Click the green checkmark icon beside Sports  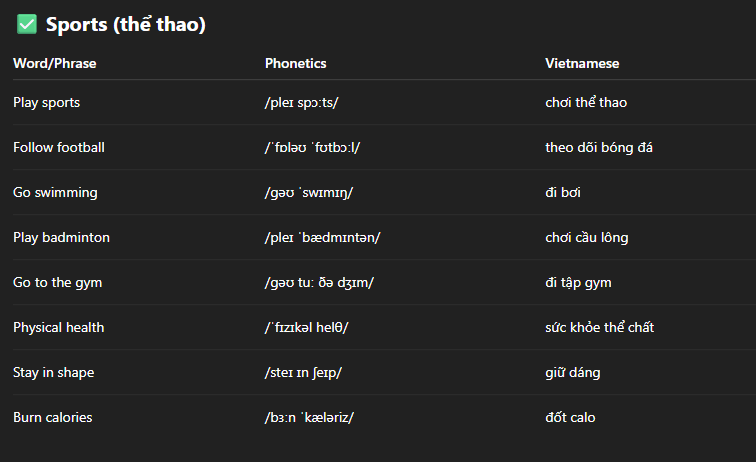pyautogui.click(x=27, y=24)
